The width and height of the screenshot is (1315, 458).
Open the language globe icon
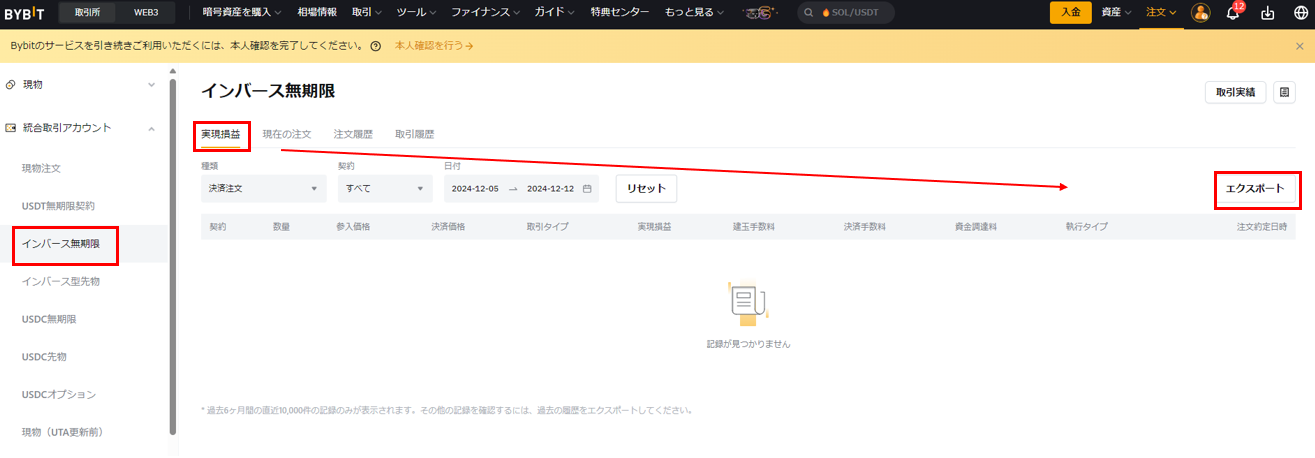tap(1300, 13)
